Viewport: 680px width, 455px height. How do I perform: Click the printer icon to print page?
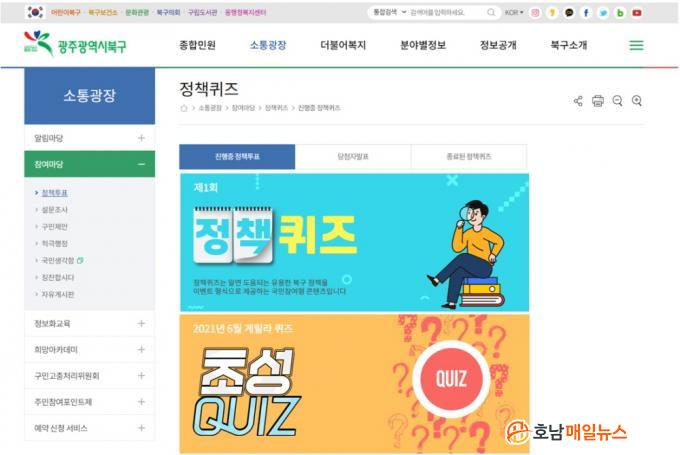click(x=598, y=101)
